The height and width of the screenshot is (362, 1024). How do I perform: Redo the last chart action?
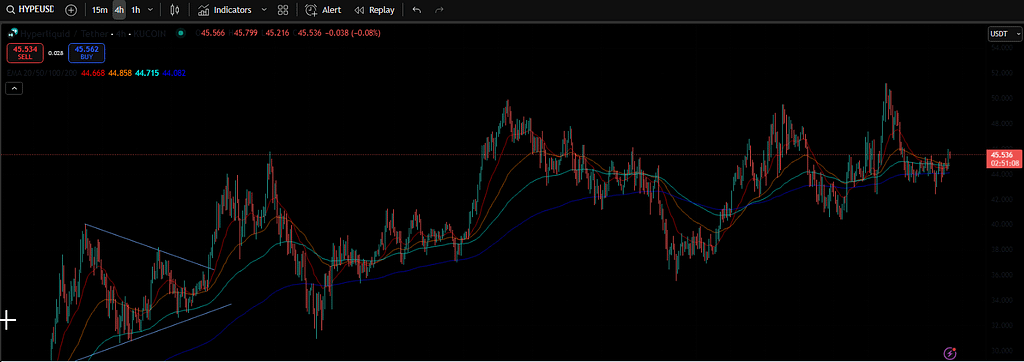439,10
